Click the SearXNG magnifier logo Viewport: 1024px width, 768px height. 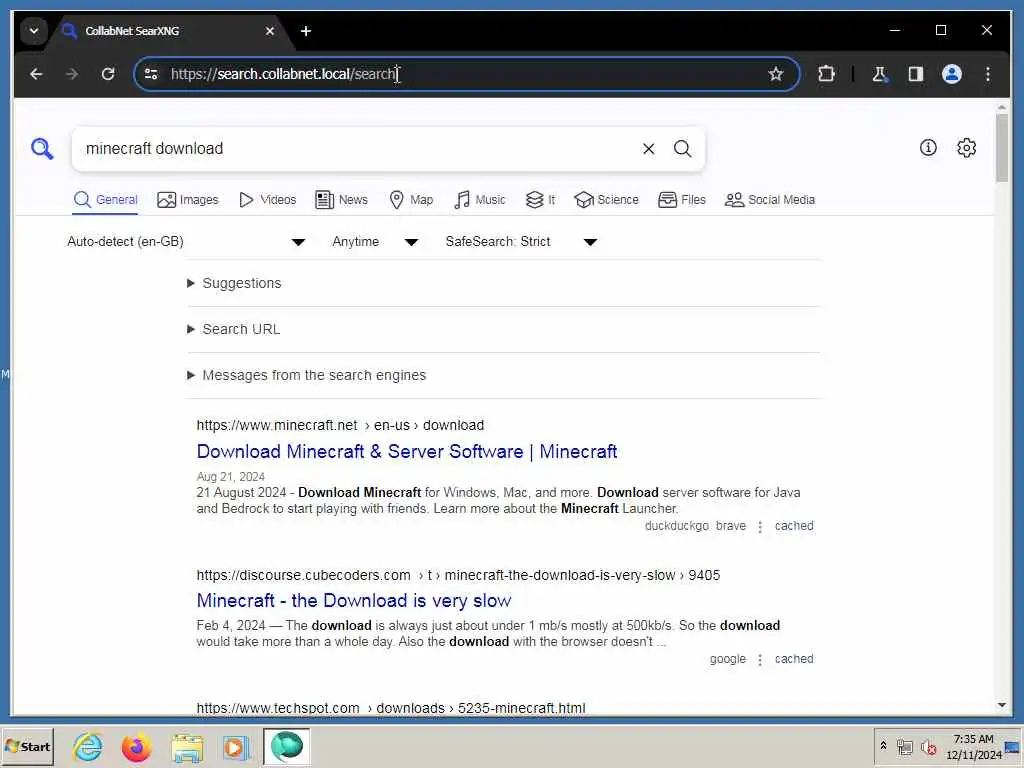pyautogui.click(x=42, y=148)
